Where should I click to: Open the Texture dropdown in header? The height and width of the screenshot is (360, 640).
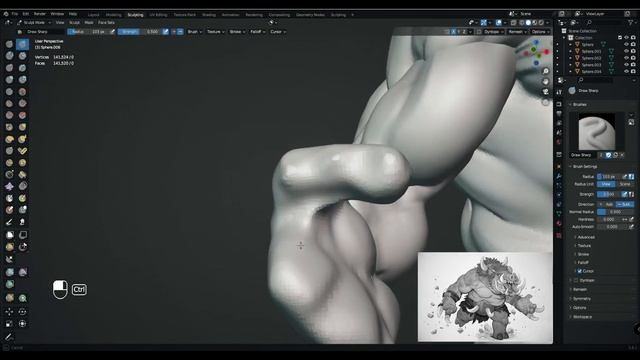point(216,32)
